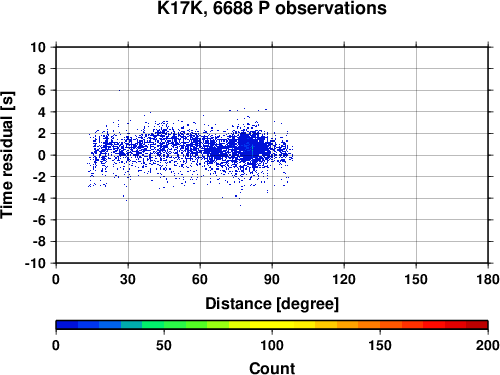Click the 'Distance [degree]' axis label

[x=272, y=304]
